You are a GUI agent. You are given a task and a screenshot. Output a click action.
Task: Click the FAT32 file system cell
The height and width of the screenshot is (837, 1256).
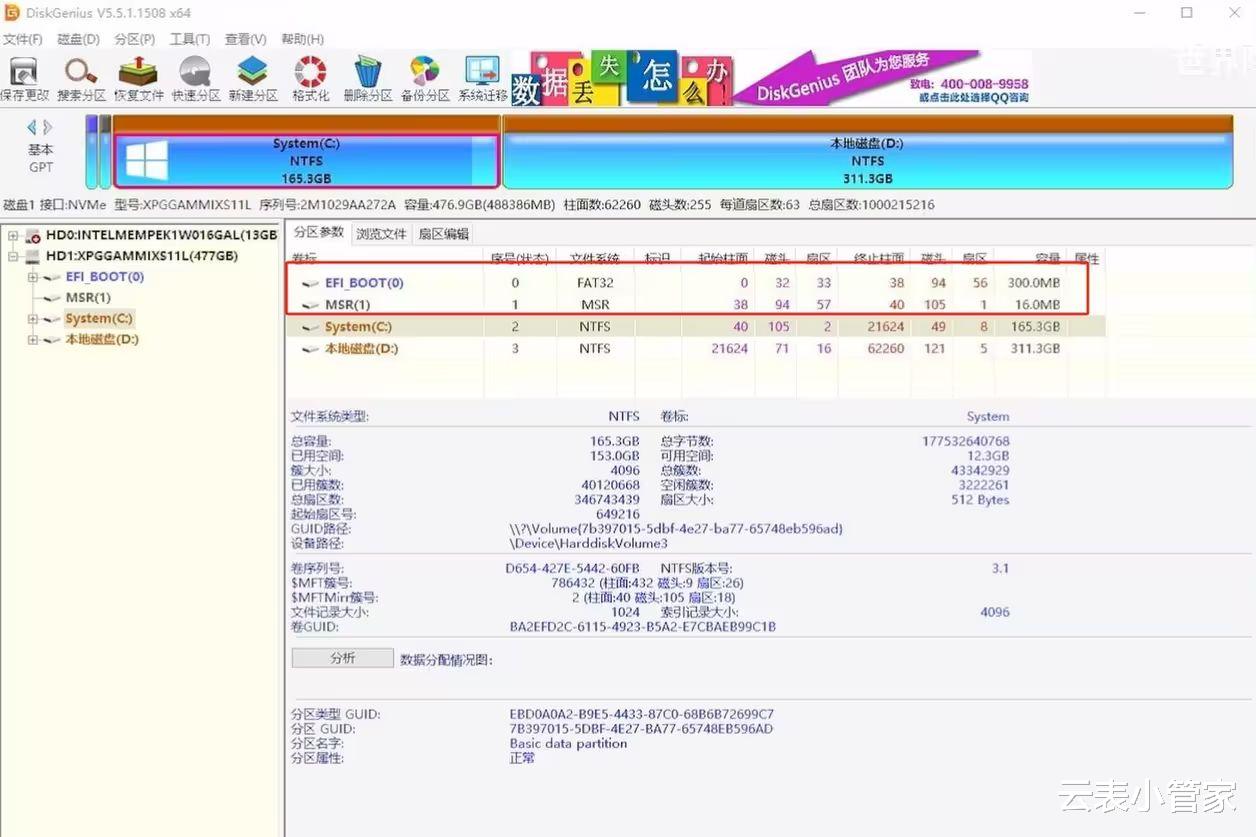[x=594, y=283]
